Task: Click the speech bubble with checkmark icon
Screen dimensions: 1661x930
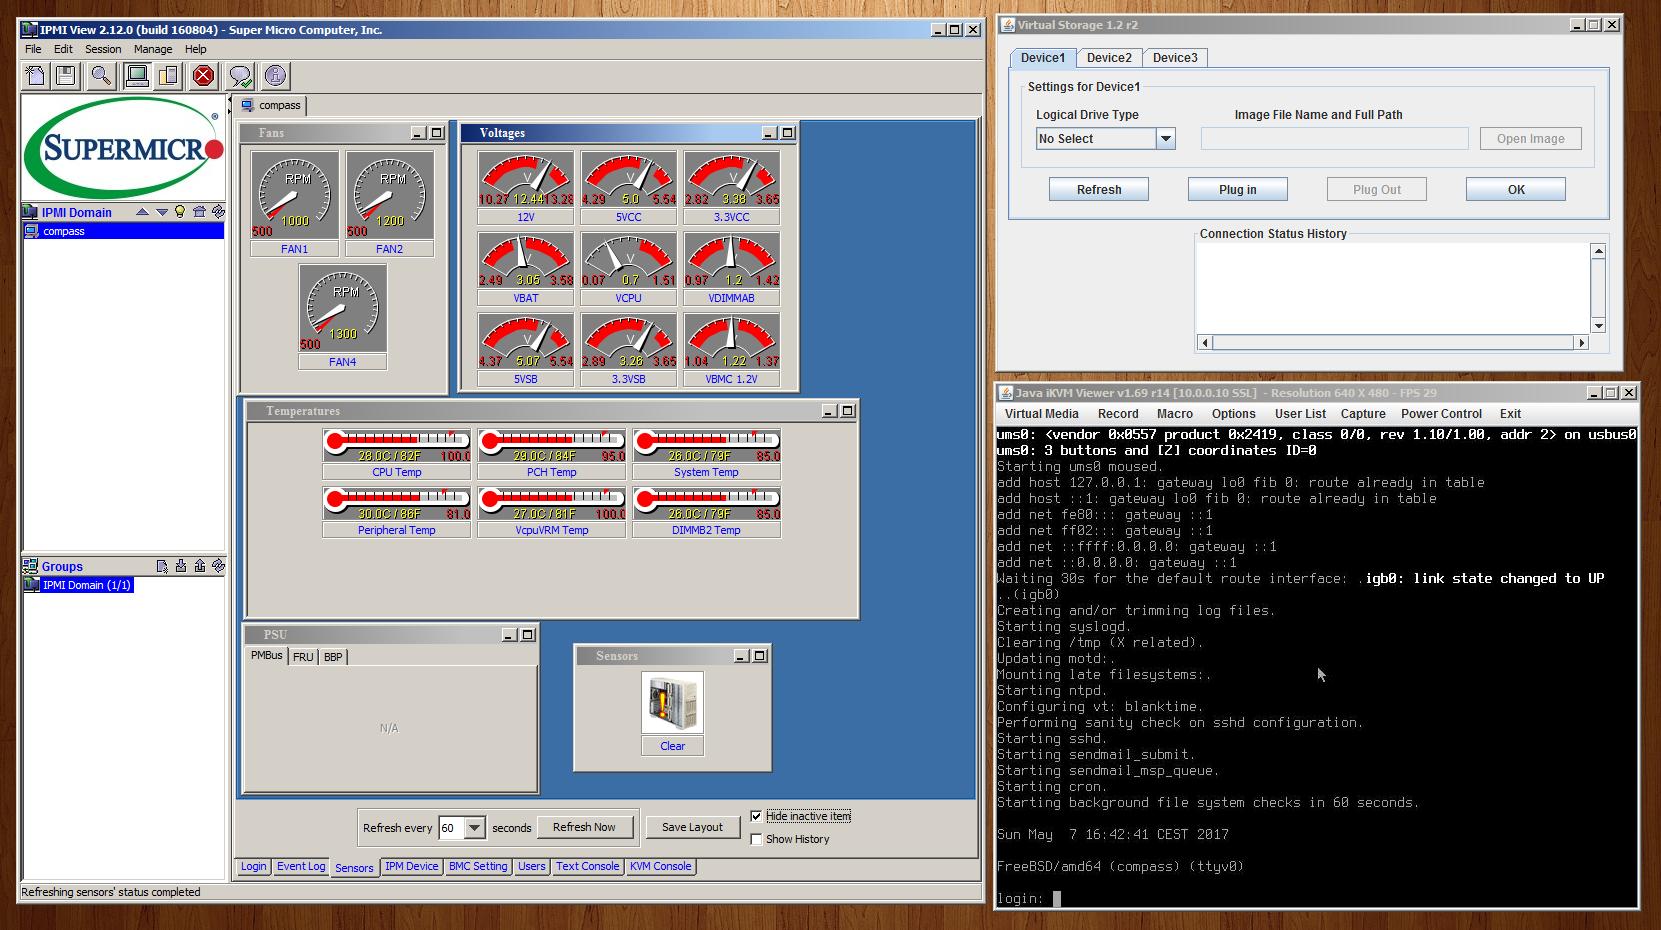Action: tap(240, 75)
